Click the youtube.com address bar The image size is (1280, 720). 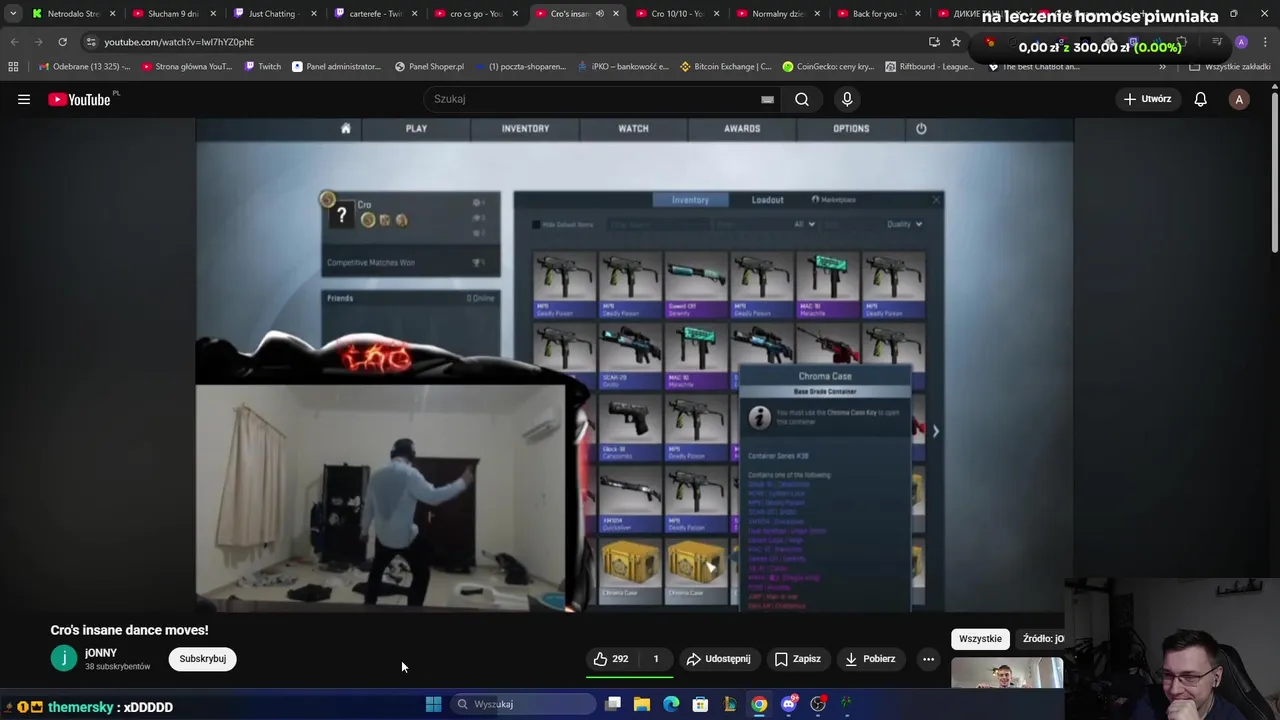tap(500, 42)
